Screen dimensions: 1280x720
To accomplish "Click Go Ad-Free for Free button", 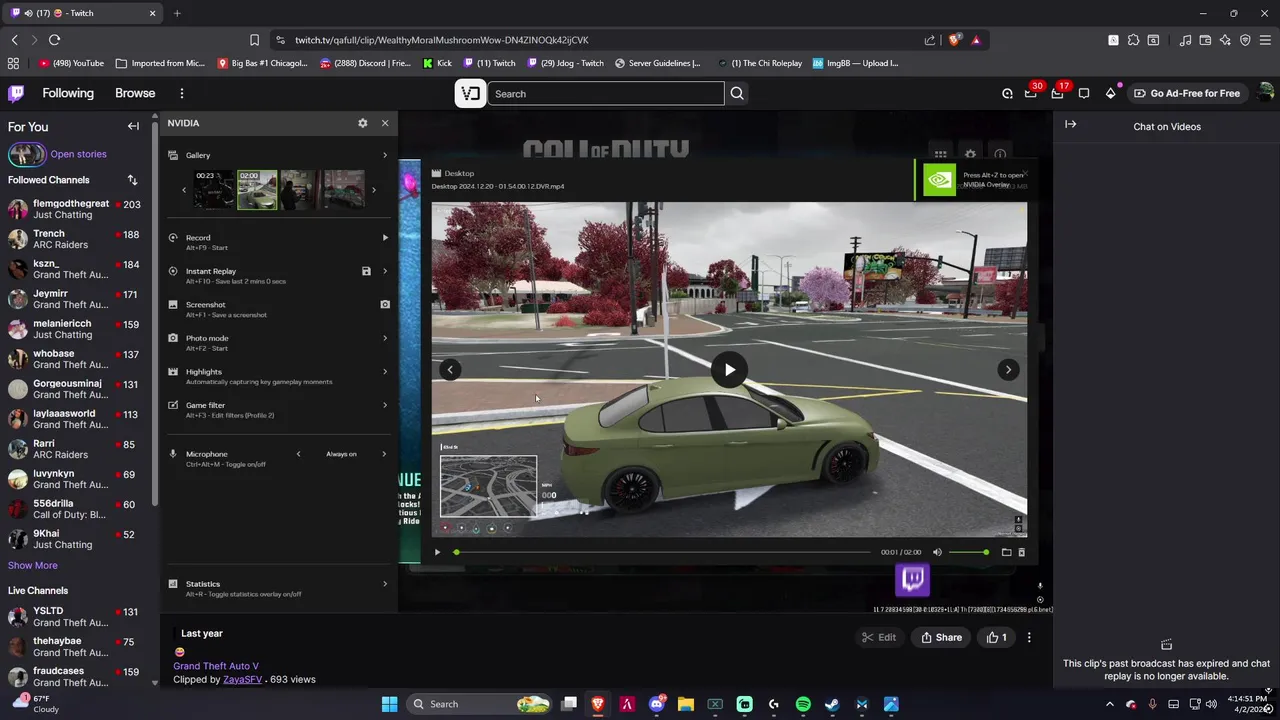I will pyautogui.click(x=1188, y=93).
